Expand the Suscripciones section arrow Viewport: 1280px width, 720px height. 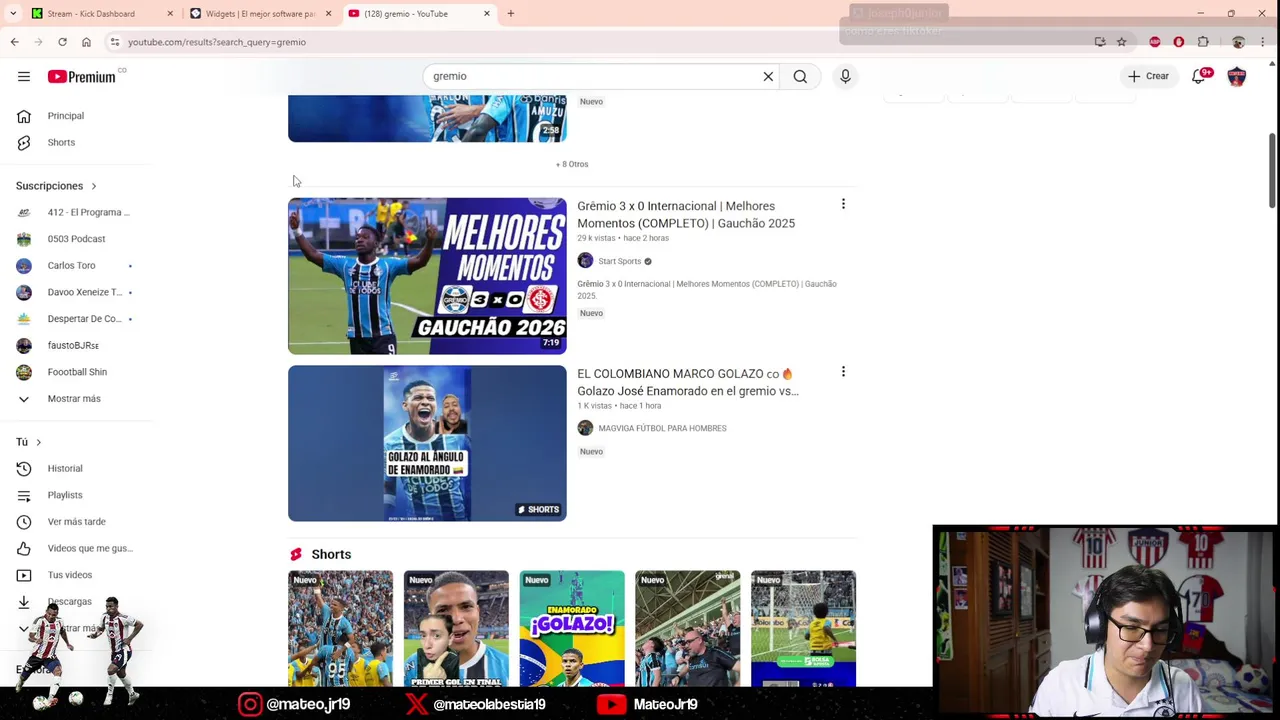point(94,186)
